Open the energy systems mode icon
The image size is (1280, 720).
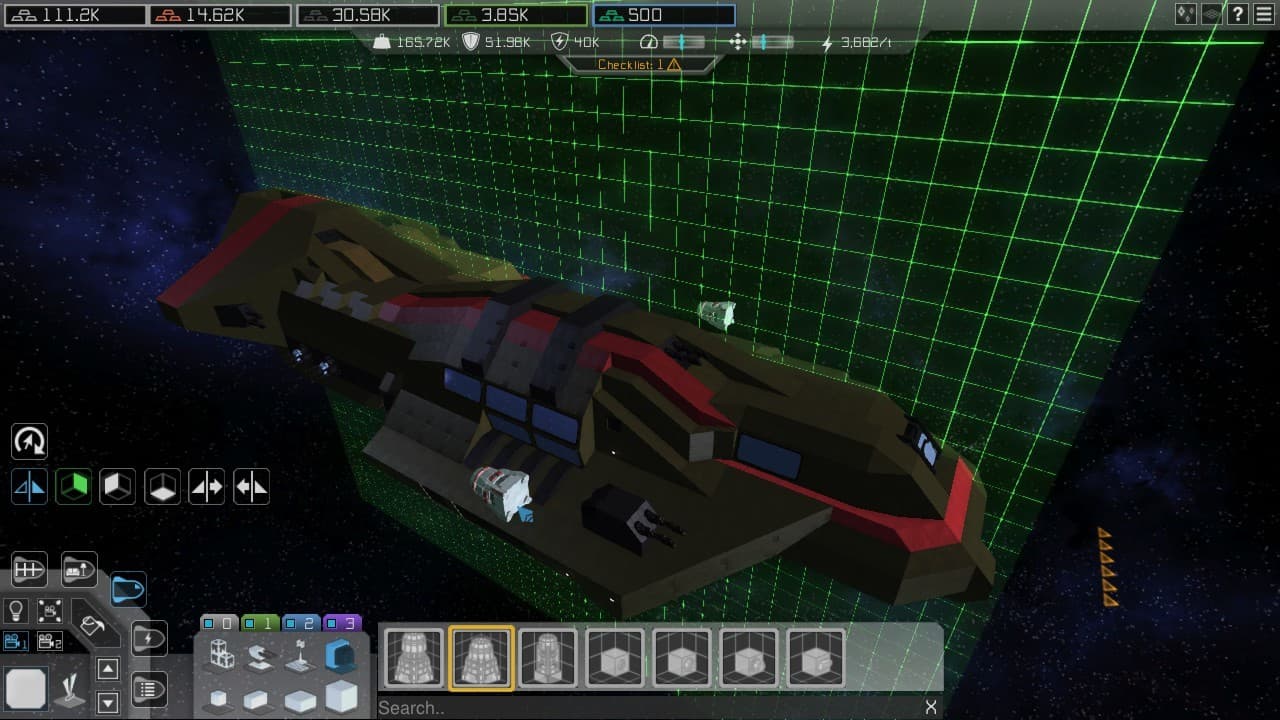[x=148, y=638]
